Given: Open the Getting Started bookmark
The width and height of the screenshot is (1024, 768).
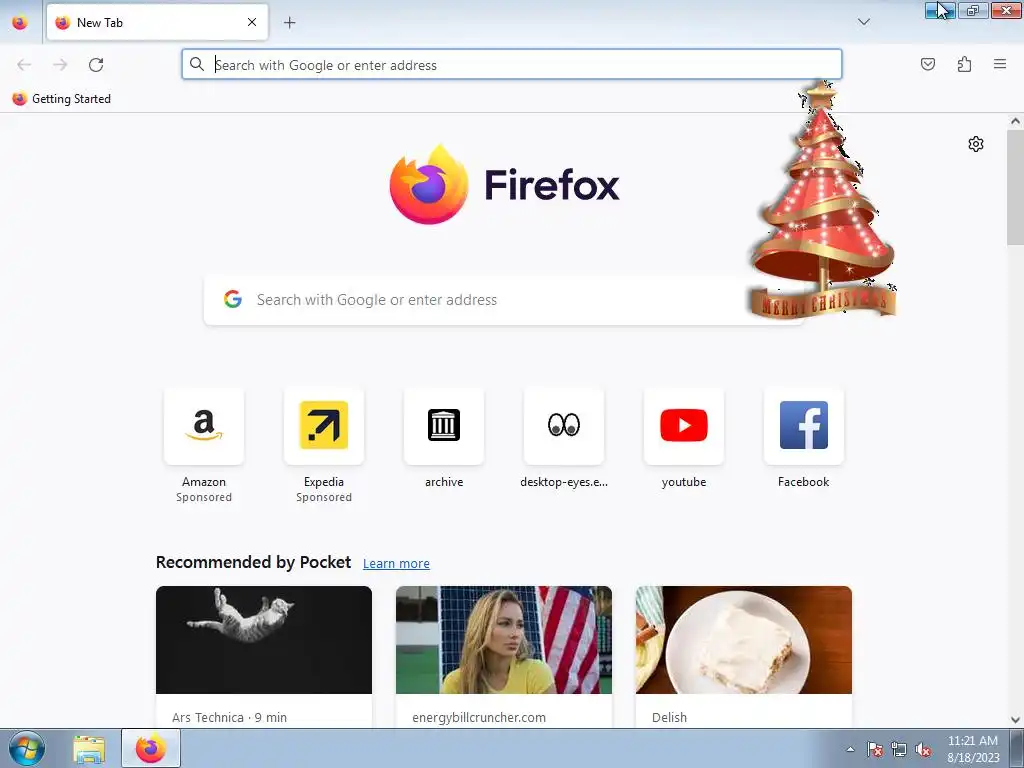Looking at the screenshot, I should pyautogui.click(x=62, y=99).
